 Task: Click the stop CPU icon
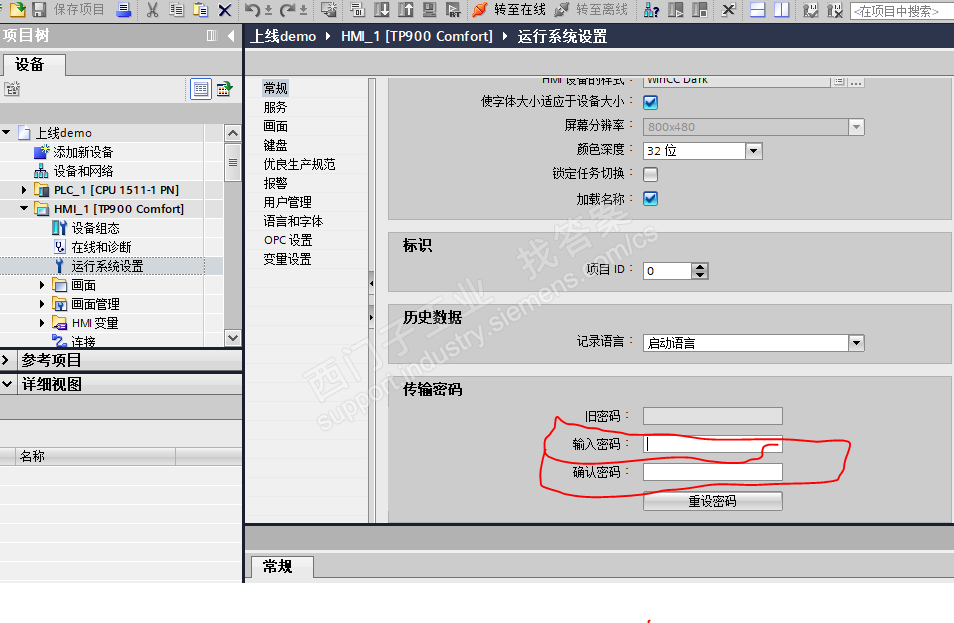click(700, 9)
